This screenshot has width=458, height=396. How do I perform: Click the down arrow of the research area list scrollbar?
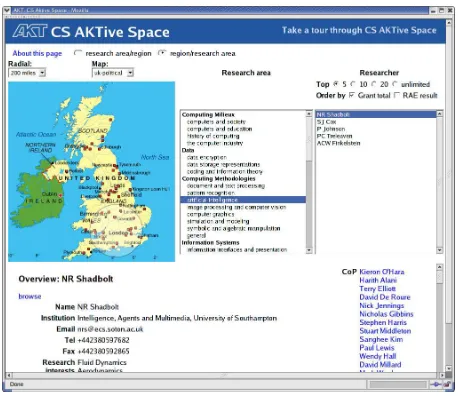tap(309, 250)
